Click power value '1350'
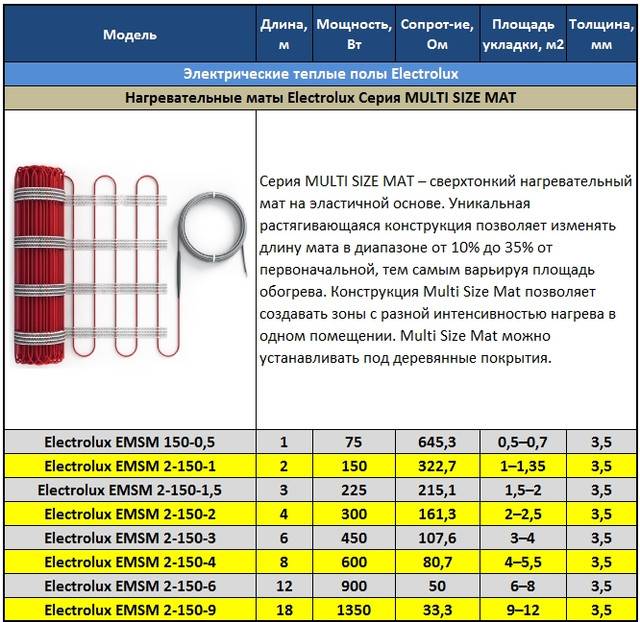Viewport: 640px width, 622px height. click(x=354, y=611)
